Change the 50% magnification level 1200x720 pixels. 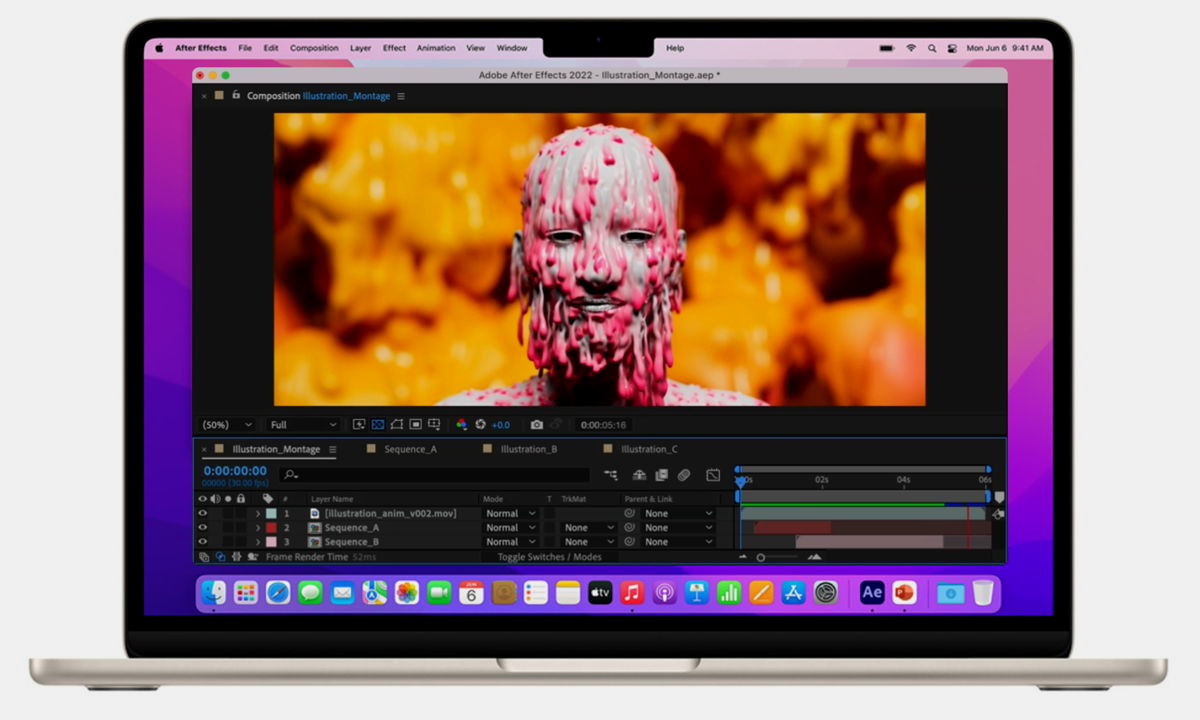click(226, 424)
